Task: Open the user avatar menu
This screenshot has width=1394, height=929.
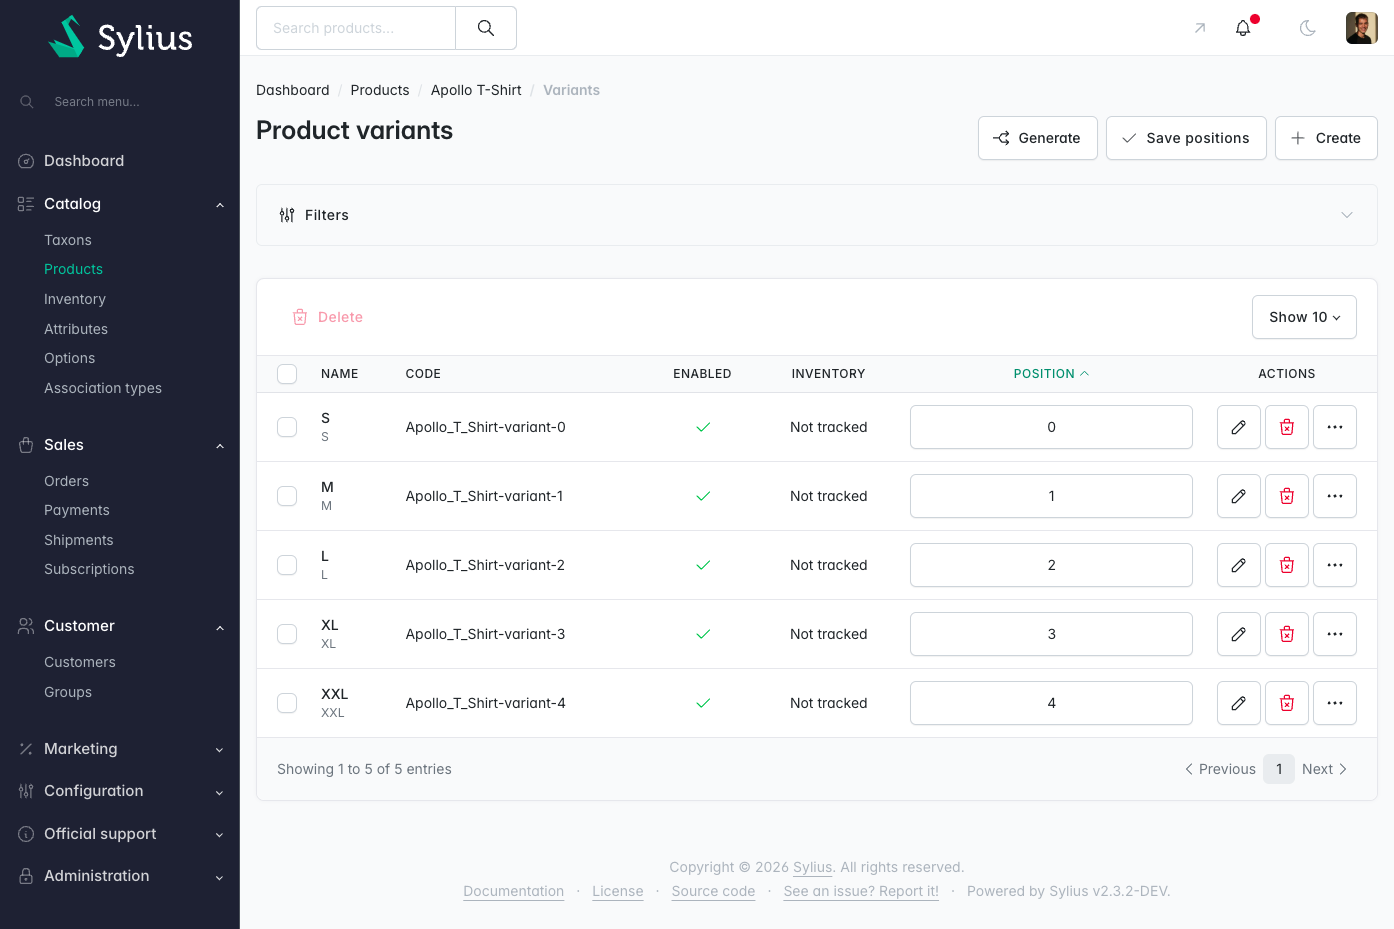Action: click(1362, 28)
